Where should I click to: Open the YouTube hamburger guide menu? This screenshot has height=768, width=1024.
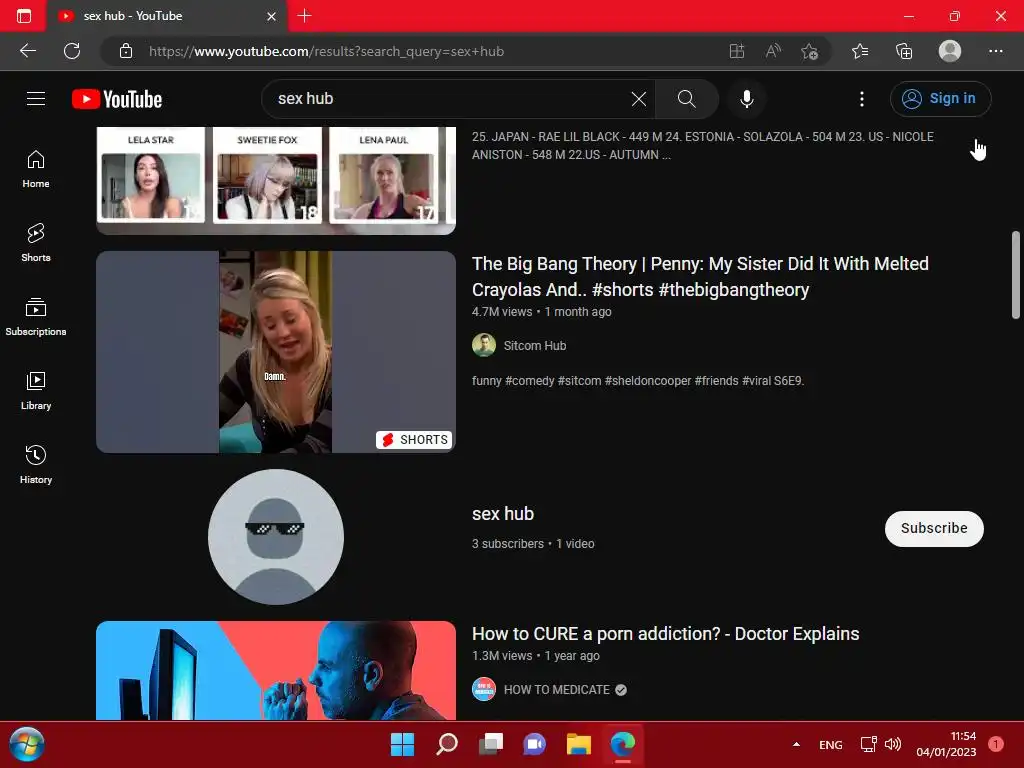pyautogui.click(x=36, y=99)
